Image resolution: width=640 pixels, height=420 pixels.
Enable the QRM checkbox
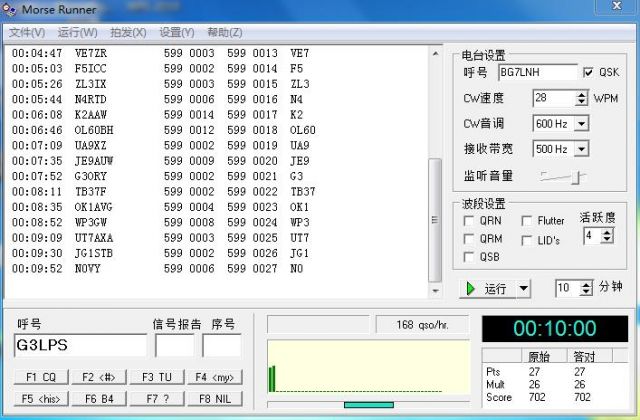469,239
